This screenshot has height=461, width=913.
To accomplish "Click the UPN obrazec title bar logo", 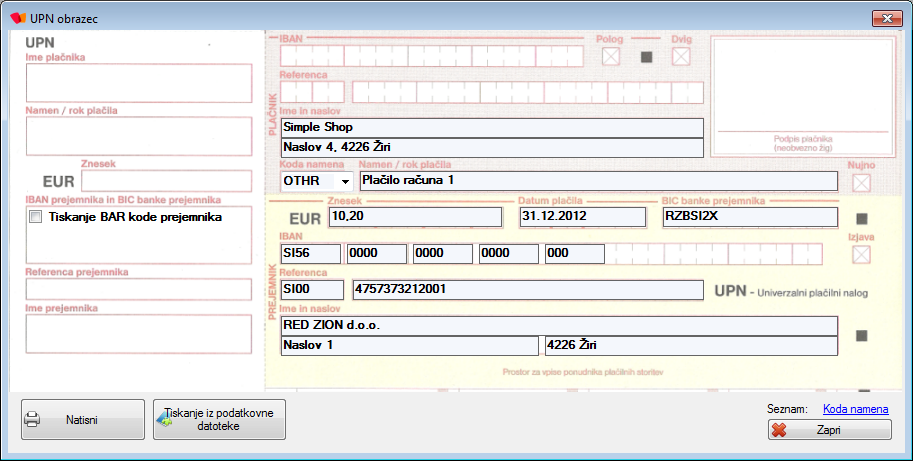I will (x=17, y=16).
